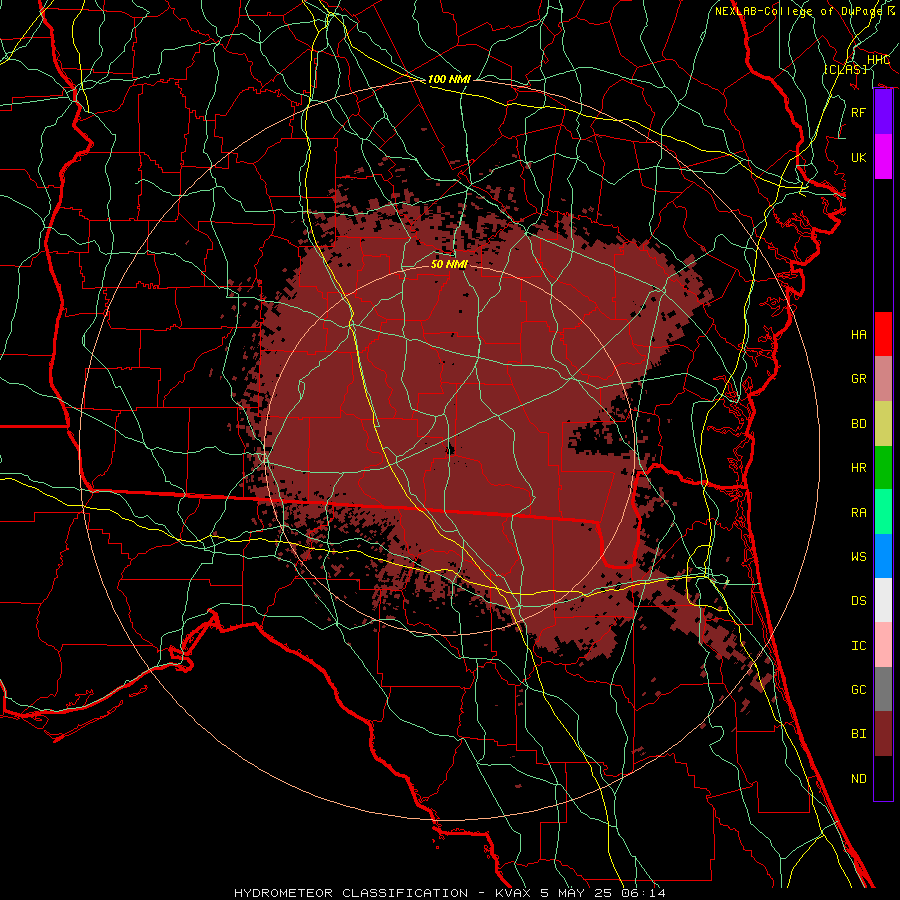
Task: Click the BI legend label
Action: (859, 734)
